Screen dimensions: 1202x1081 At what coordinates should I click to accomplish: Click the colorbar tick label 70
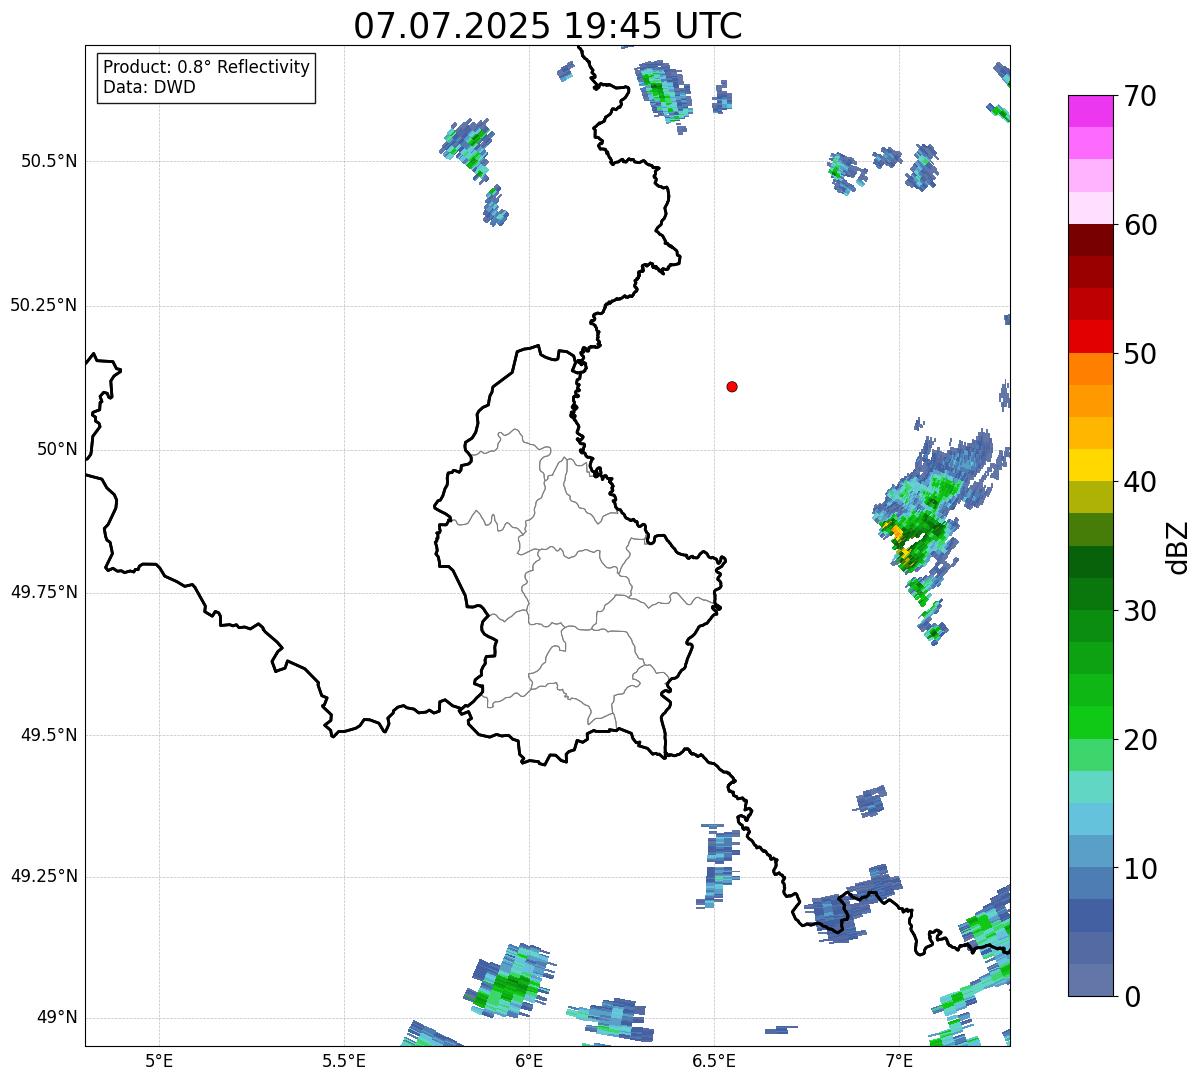coord(1141,96)
